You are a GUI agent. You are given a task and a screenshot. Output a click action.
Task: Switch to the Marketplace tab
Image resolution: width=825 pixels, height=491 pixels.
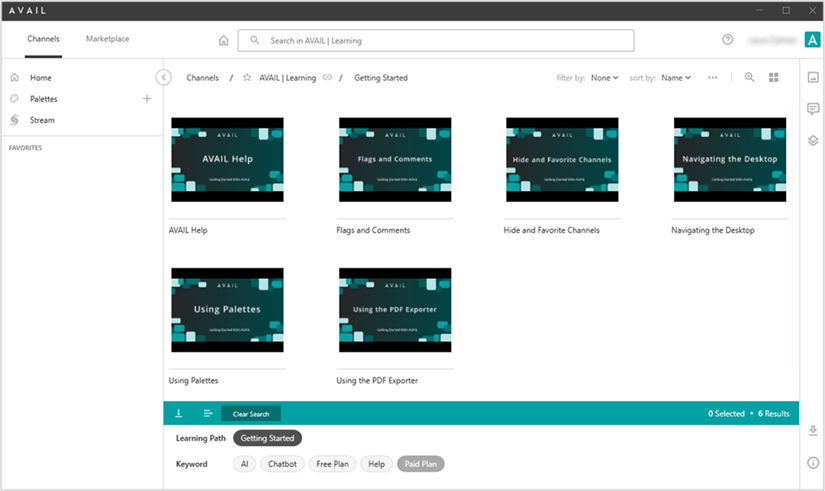pos(107,39)
